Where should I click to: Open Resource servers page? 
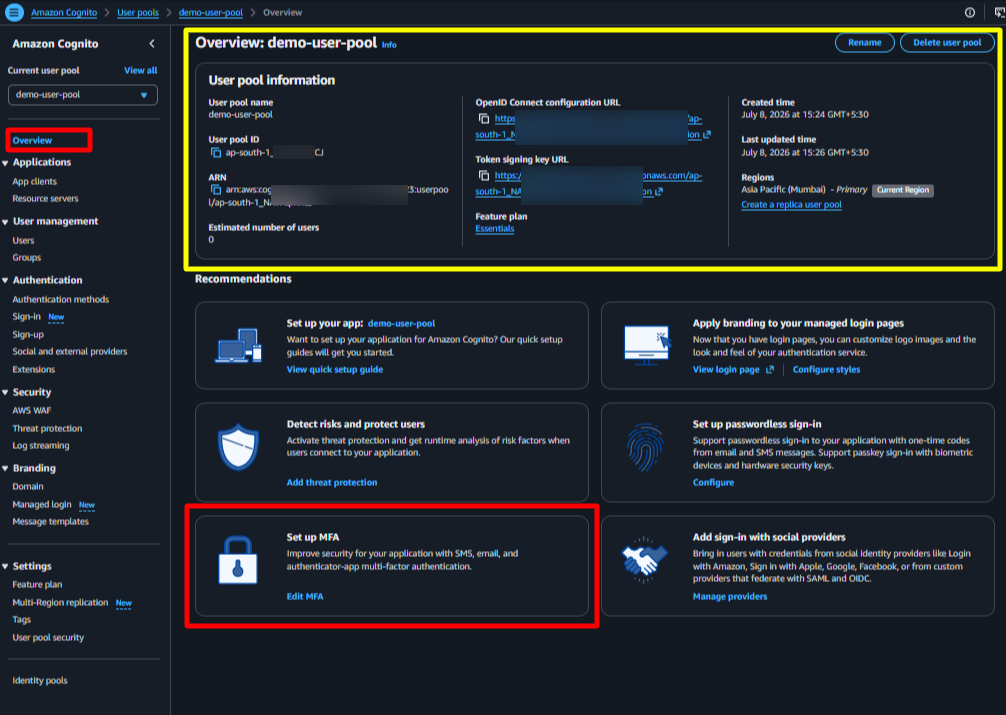coord(46,199)
